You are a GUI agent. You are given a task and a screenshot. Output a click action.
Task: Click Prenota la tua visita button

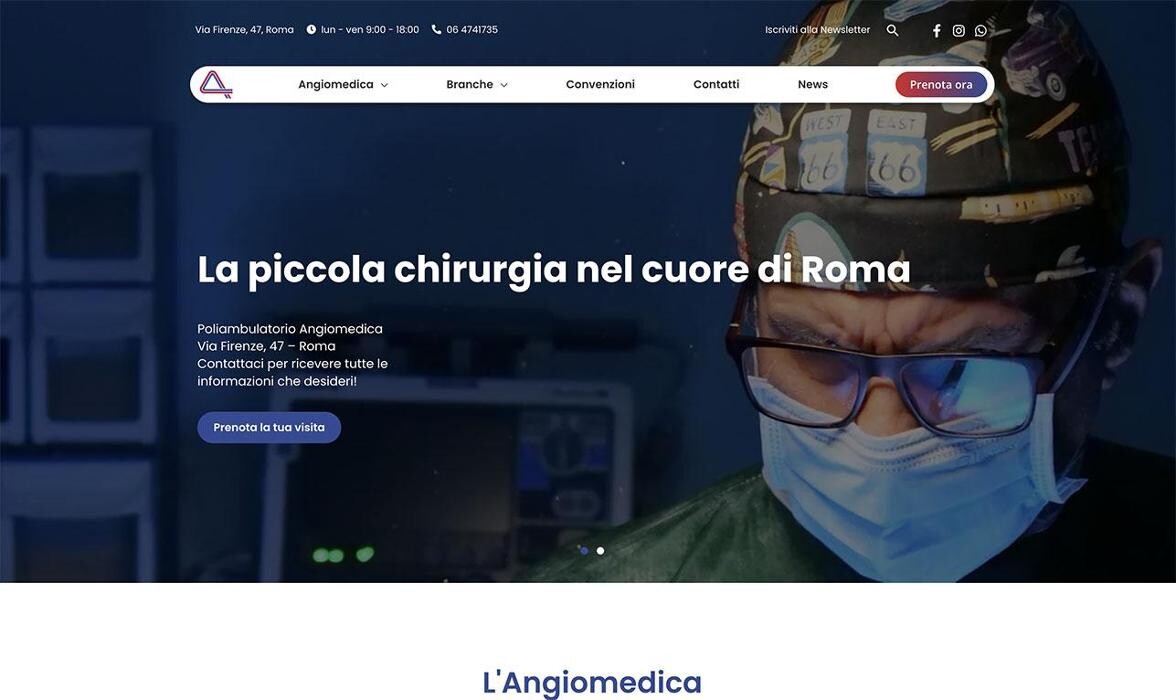pos(269,427)
